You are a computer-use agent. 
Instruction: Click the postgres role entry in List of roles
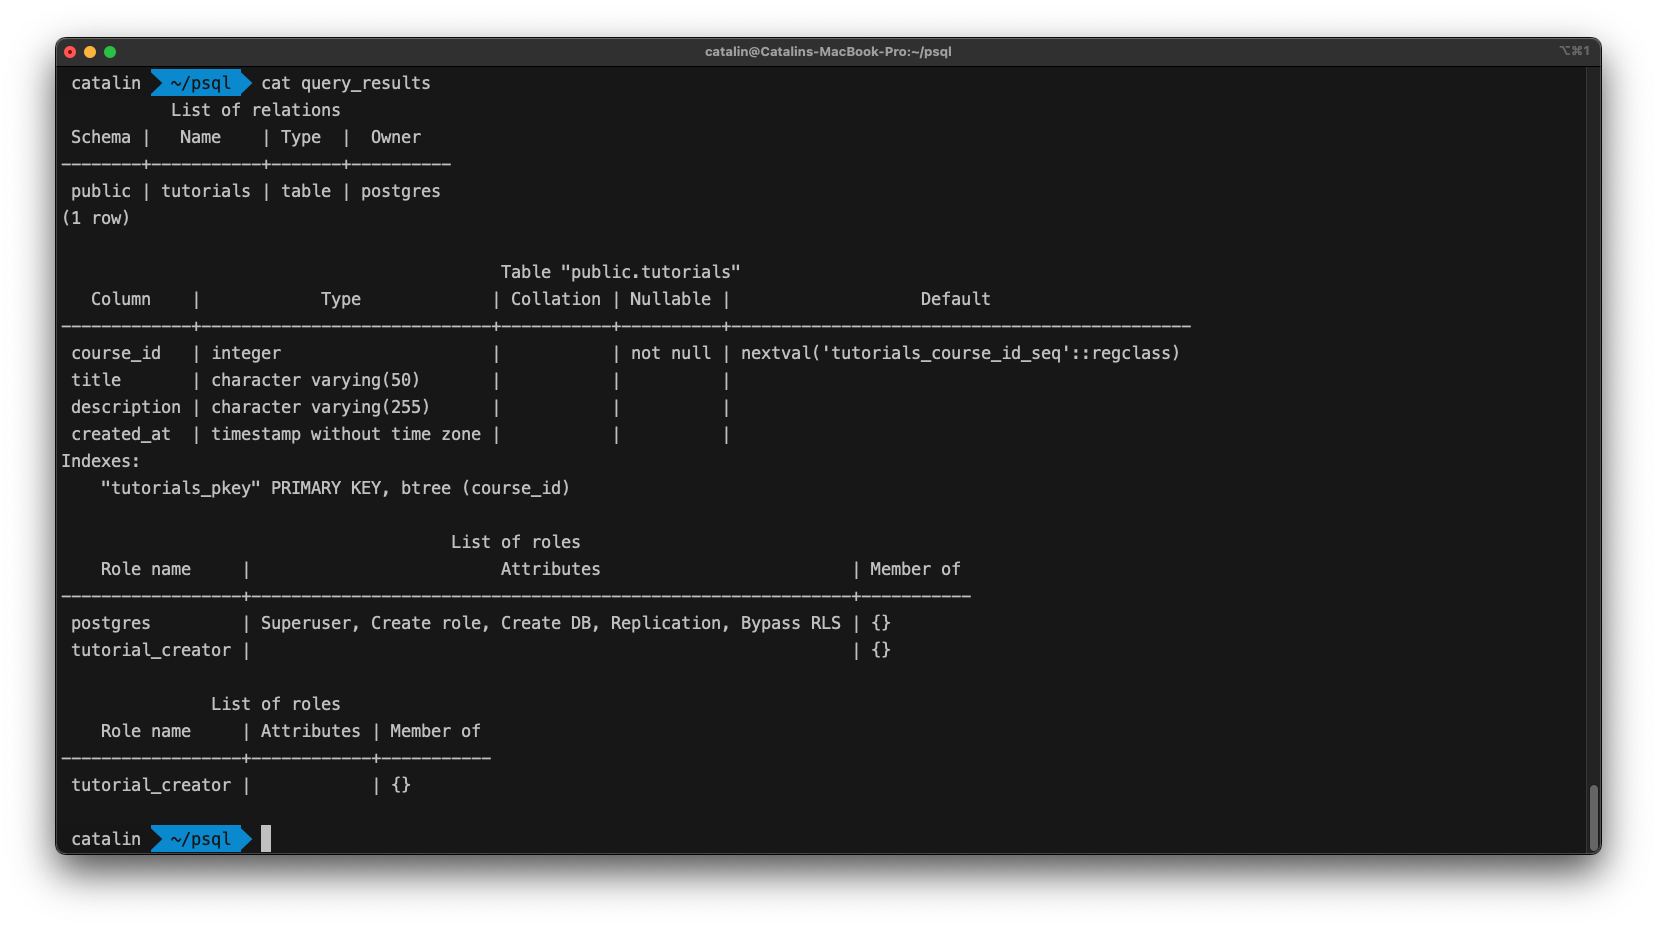point(110,622)
